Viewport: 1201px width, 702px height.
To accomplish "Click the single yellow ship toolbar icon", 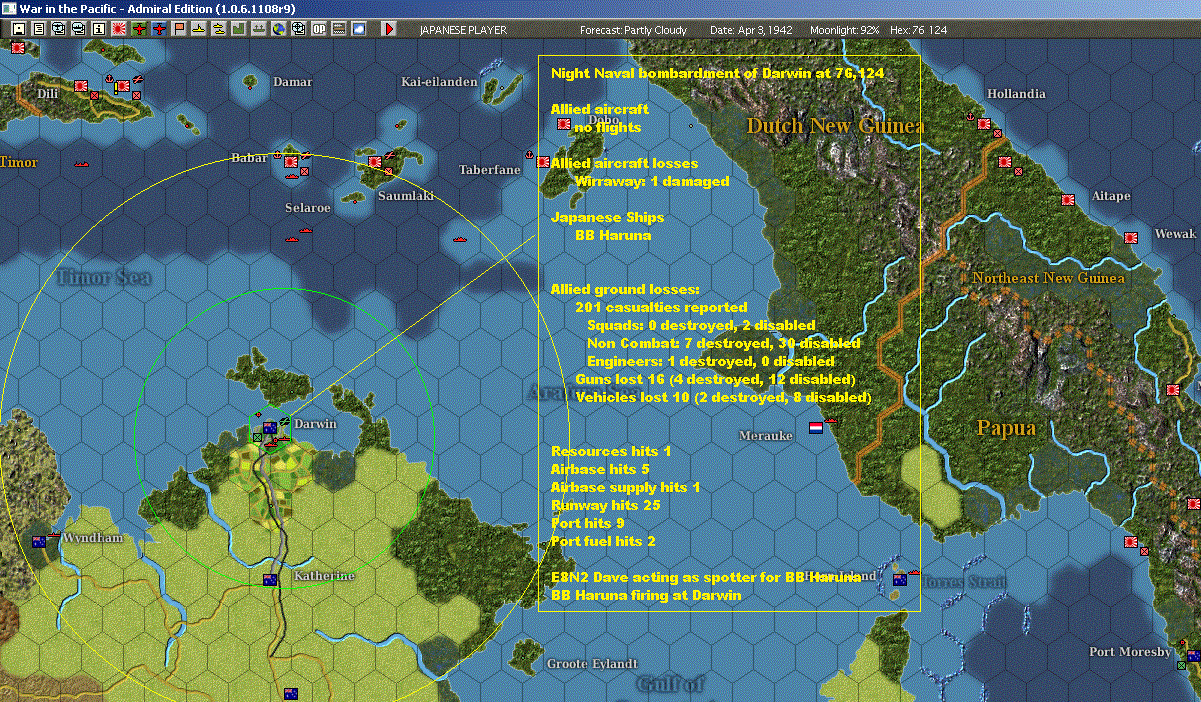I will (199, 29).
